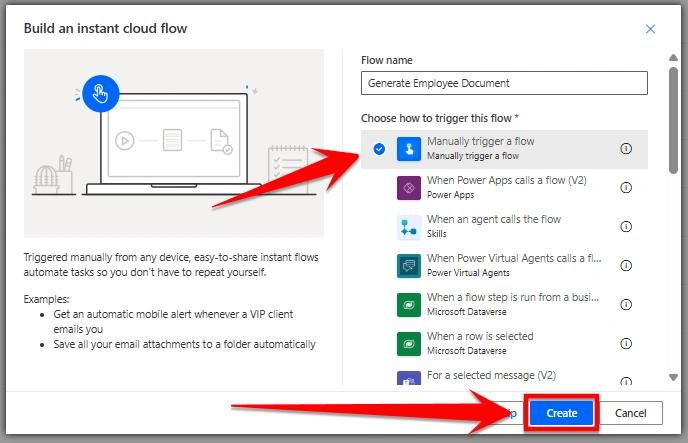Viewport: 688px width, 443px height.
Task: Open info for Manually trigger a flow
Action: click(x=626, y=149)
